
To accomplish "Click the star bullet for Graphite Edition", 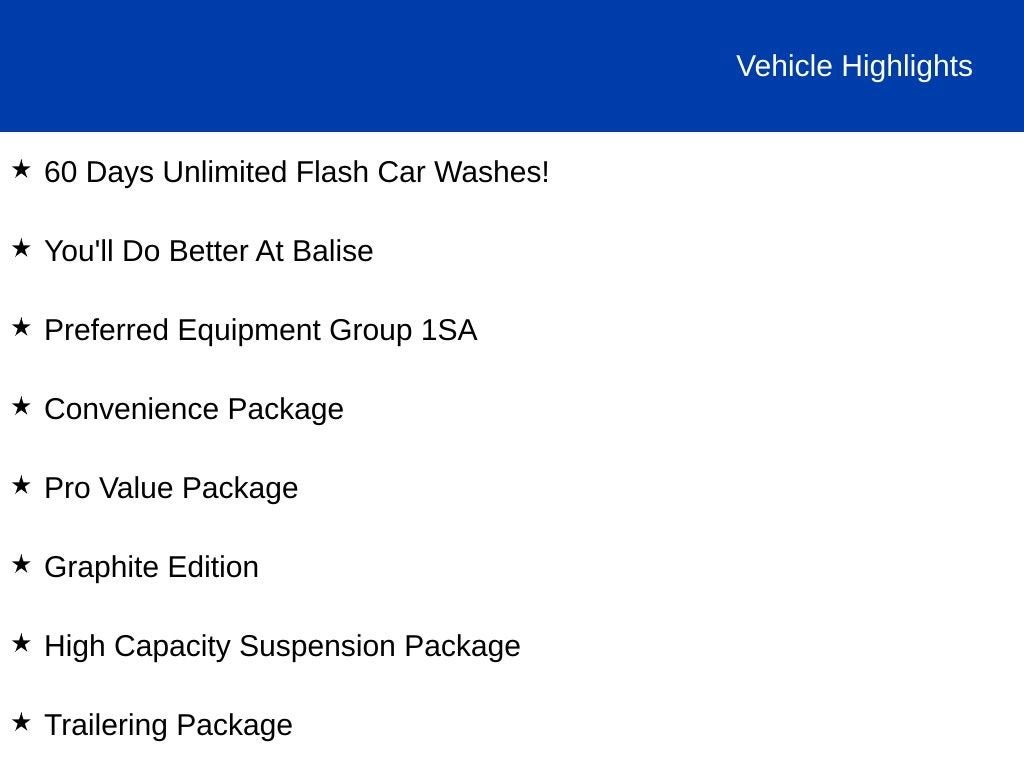I will click(x=21, y=565).
